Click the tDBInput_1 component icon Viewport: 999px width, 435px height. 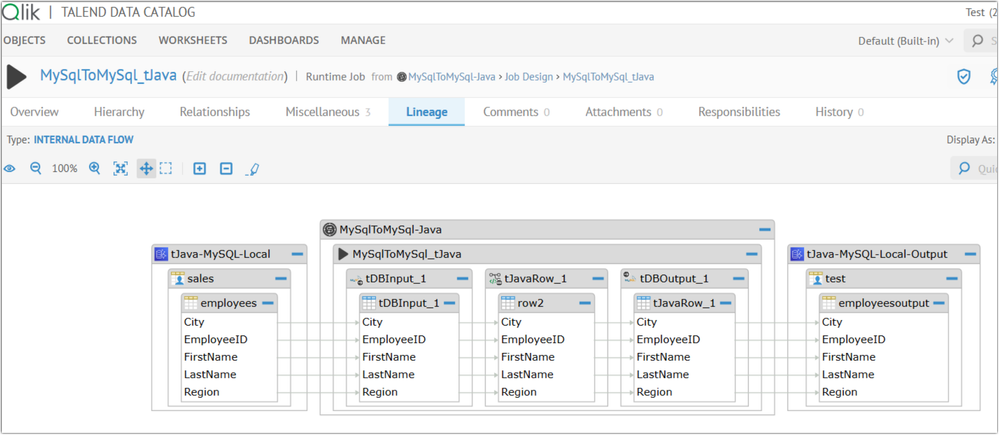coord(356,279)
